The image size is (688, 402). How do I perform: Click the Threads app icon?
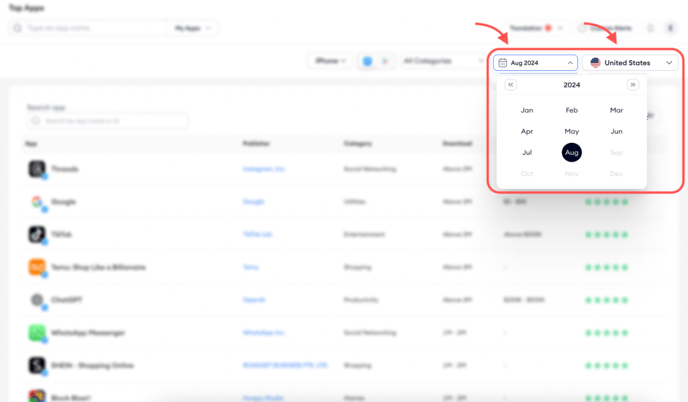click(x=37, y=169)
